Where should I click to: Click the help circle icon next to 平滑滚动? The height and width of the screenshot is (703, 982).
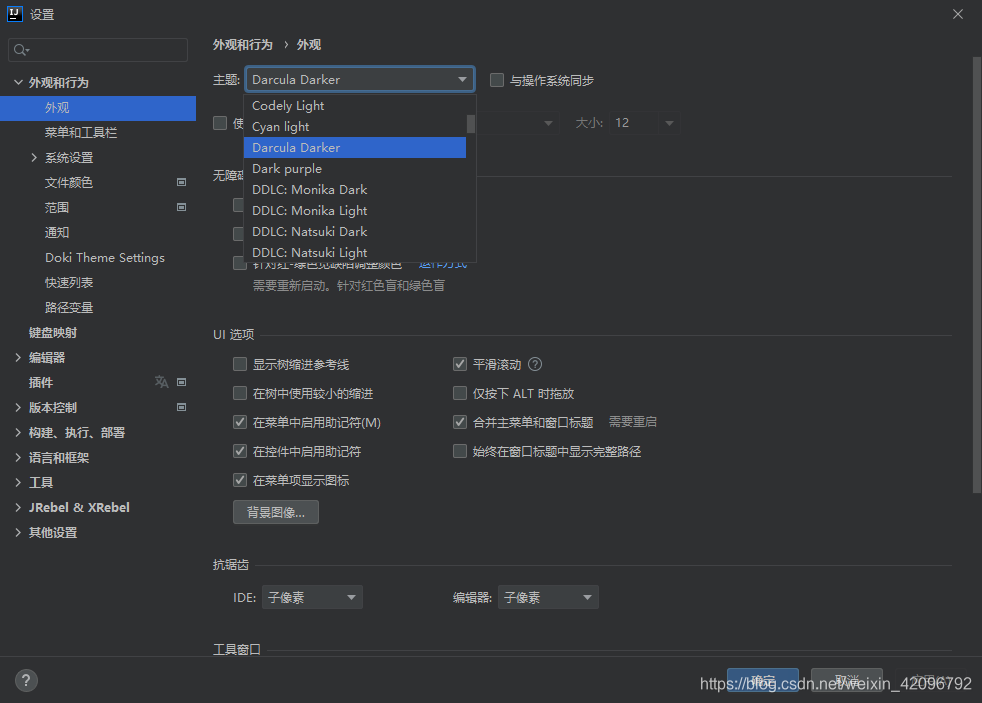(535, 364)
